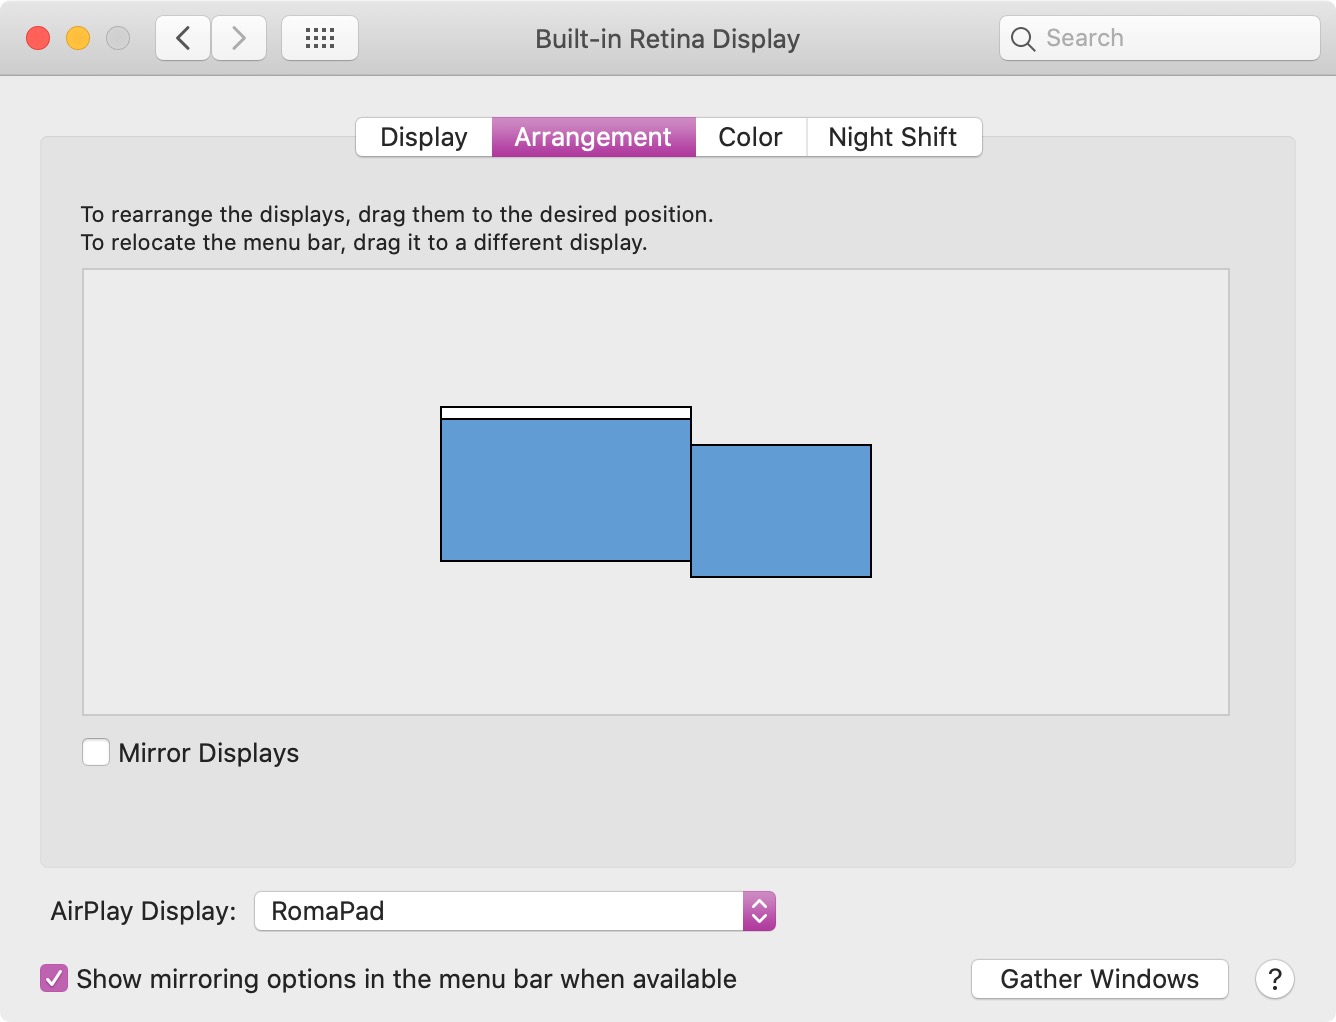1336x1022 pixels.
Task: Click the Gather Windows button
Action: pyautogui.click(x=1099, y=979)
